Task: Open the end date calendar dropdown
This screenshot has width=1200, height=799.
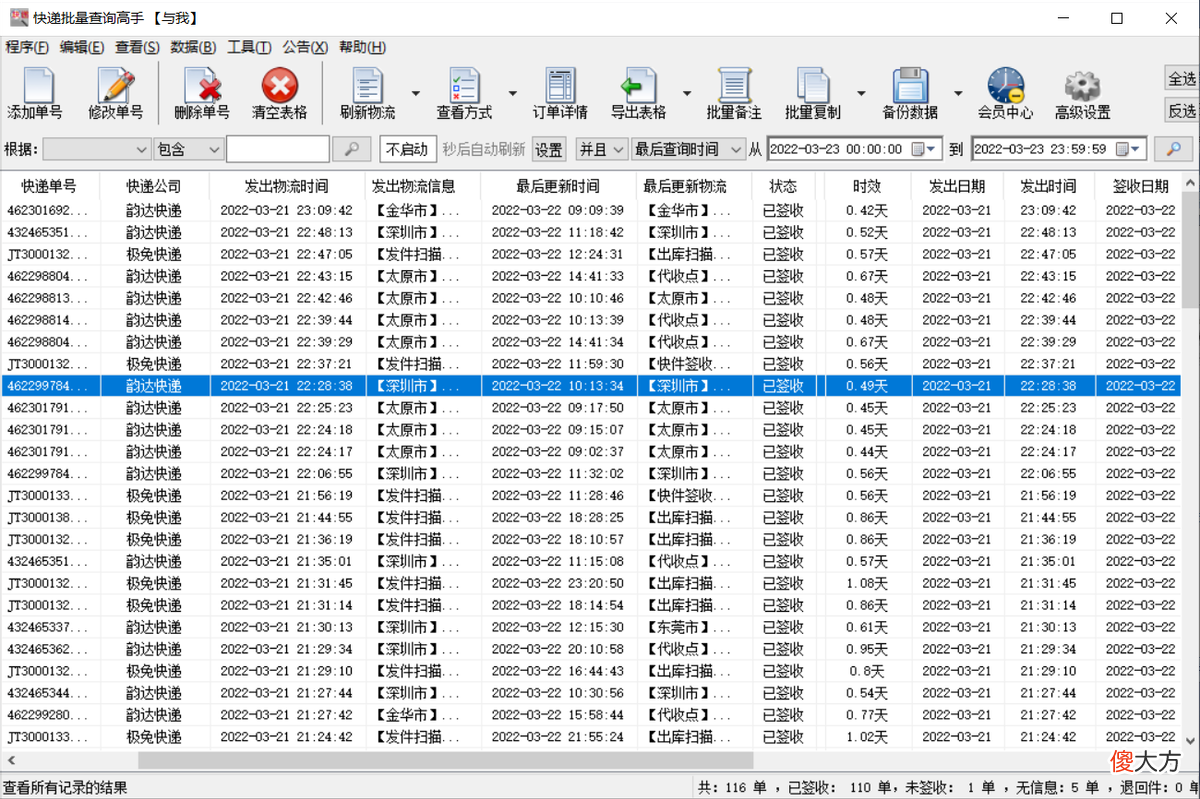Action: [x=1130, y=149]
